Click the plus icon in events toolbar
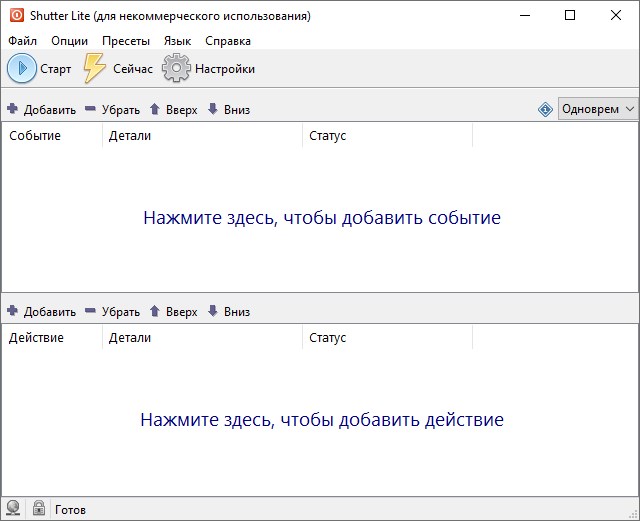 click(x=13, y=109)
